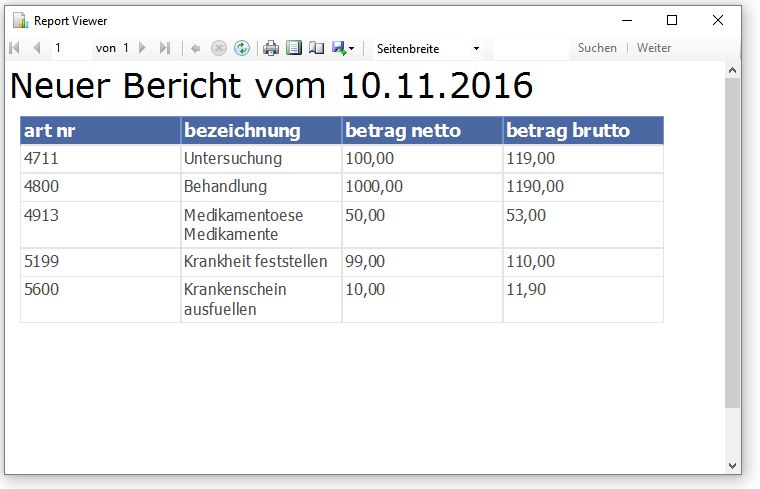Click the scroll up arrow
Viewport: 760px width, 489px height.
[x=733, y=71]
